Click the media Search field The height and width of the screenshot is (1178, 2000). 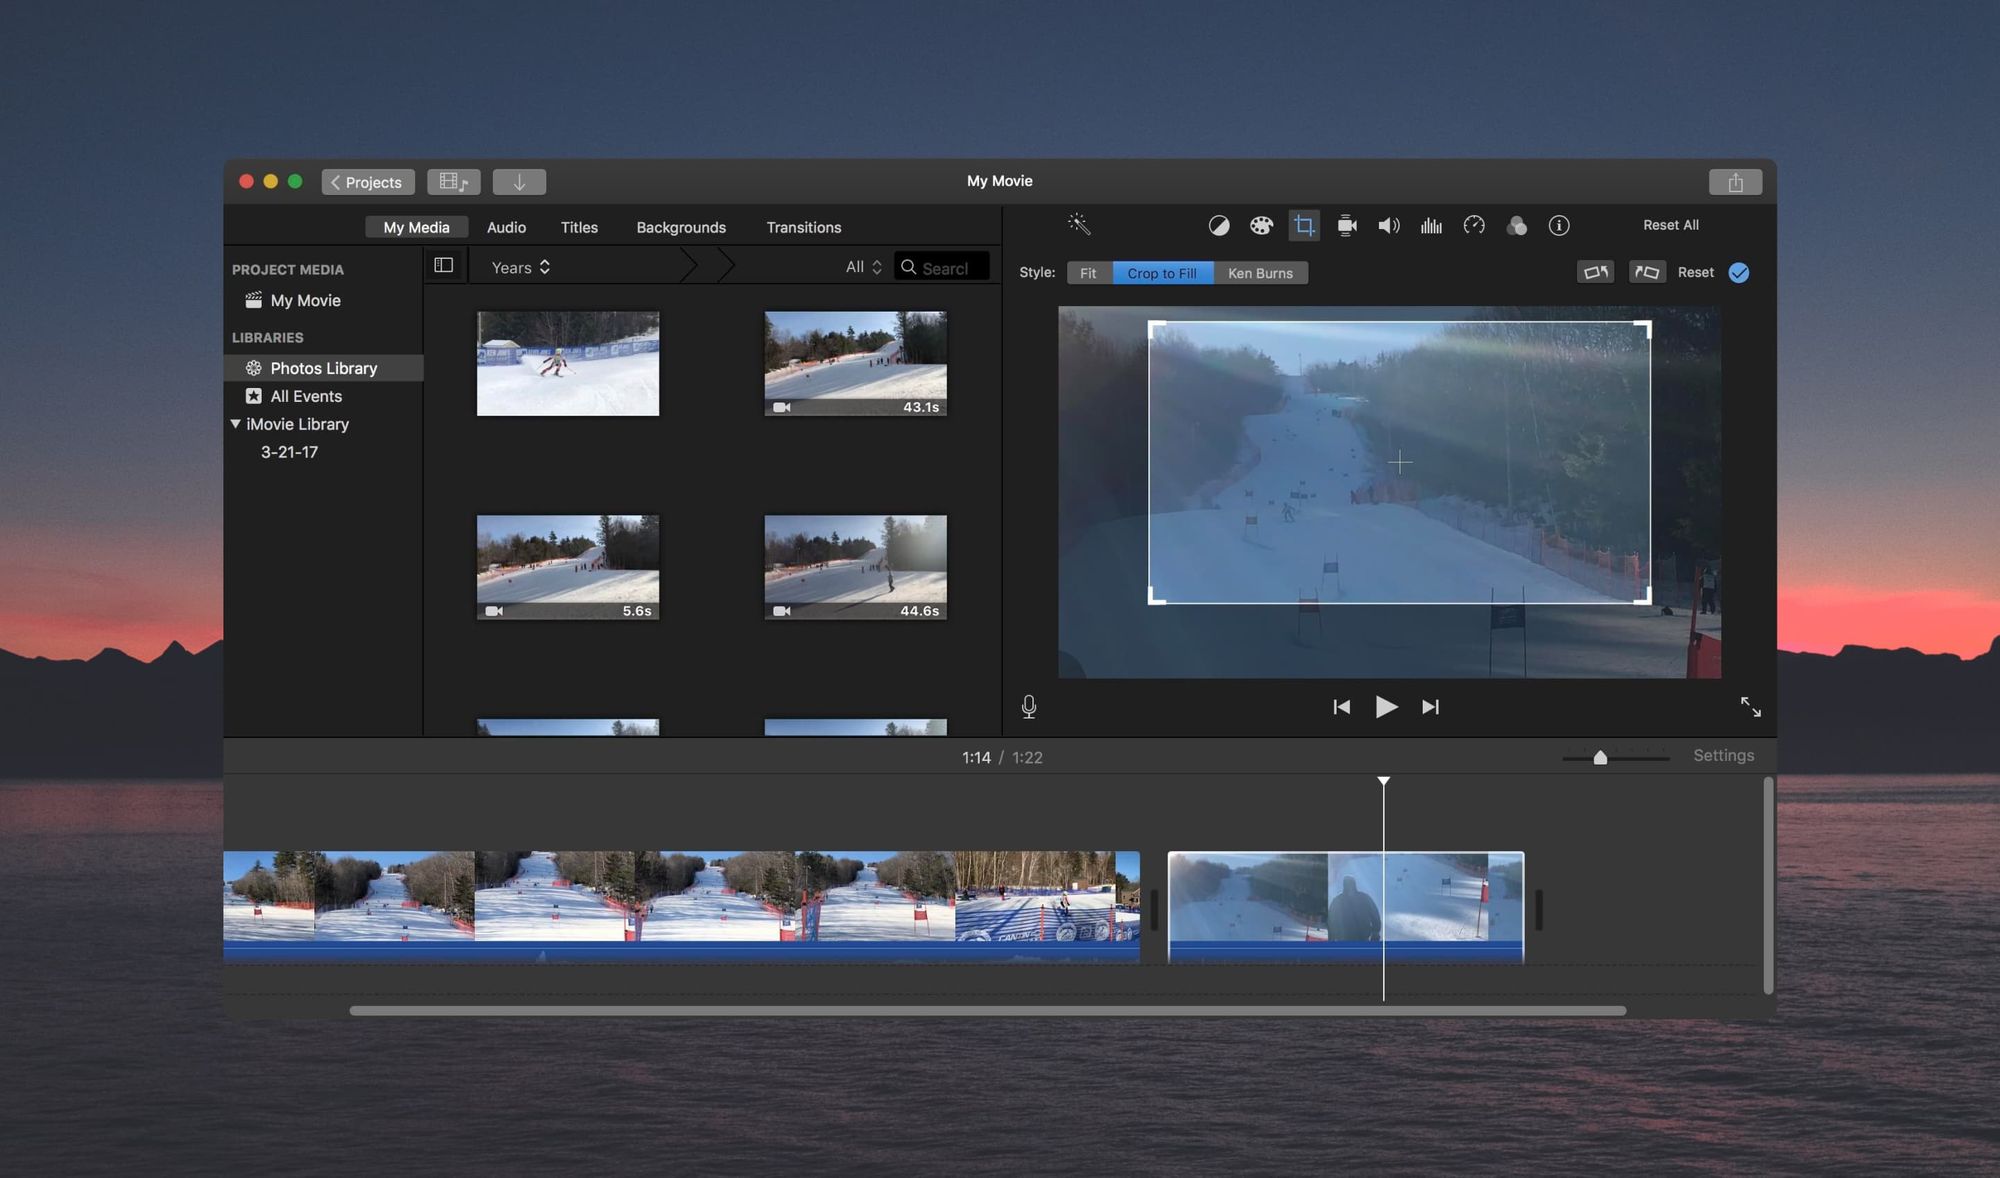click(942, 267)
